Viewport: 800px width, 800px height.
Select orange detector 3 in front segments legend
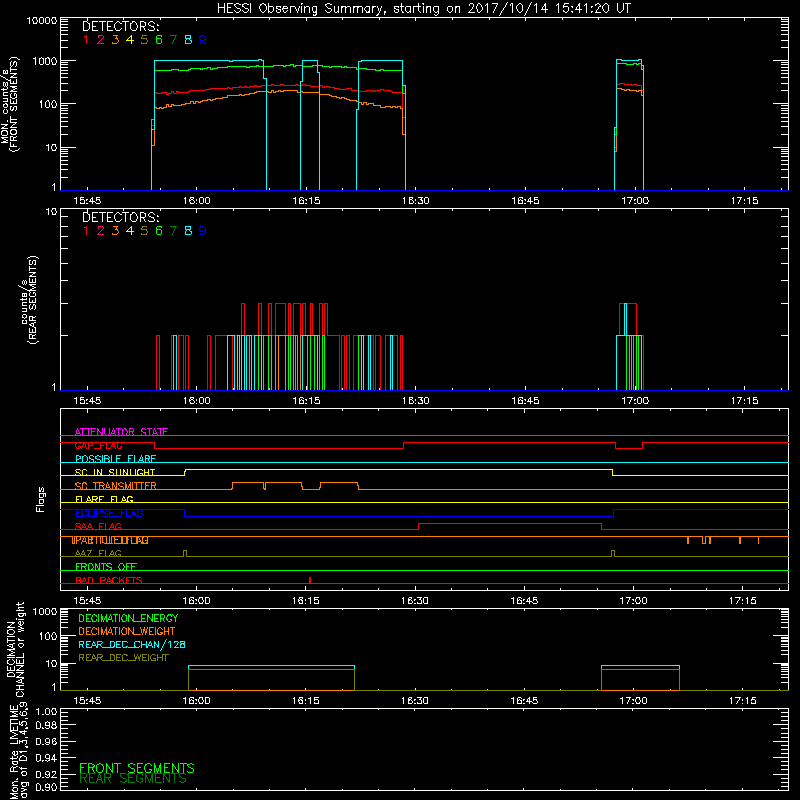tap(115, 40)
